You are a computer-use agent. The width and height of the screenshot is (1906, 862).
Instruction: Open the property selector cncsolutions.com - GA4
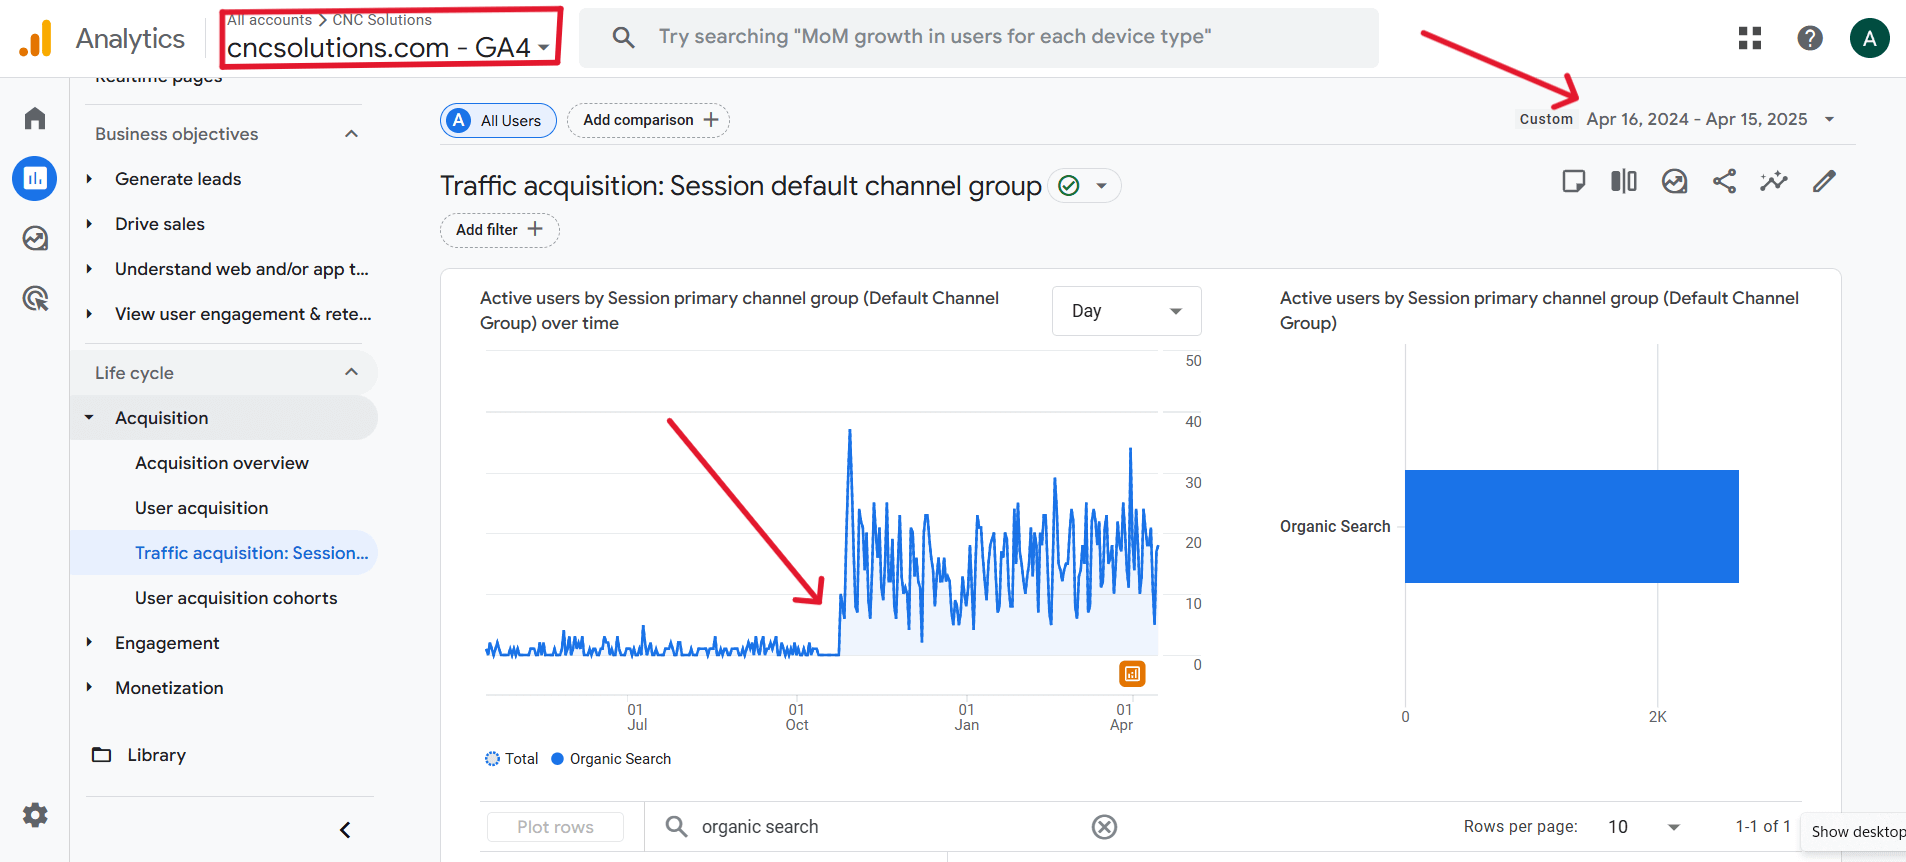pos(388,47)
